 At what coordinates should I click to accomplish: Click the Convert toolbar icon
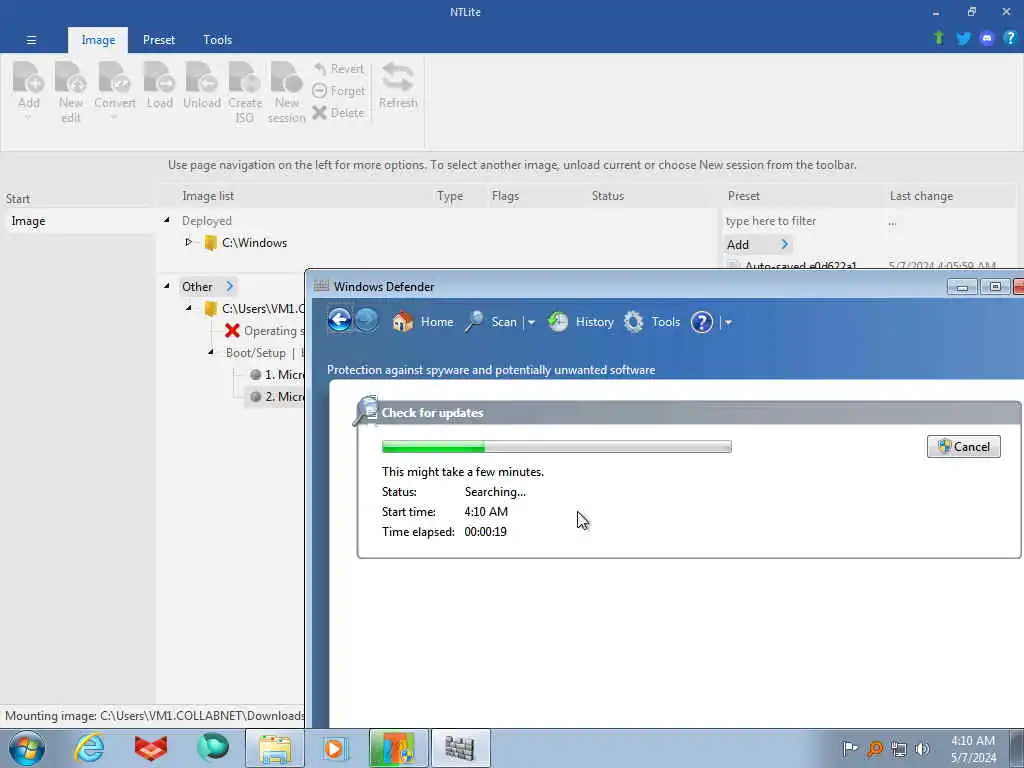point(115,90)
